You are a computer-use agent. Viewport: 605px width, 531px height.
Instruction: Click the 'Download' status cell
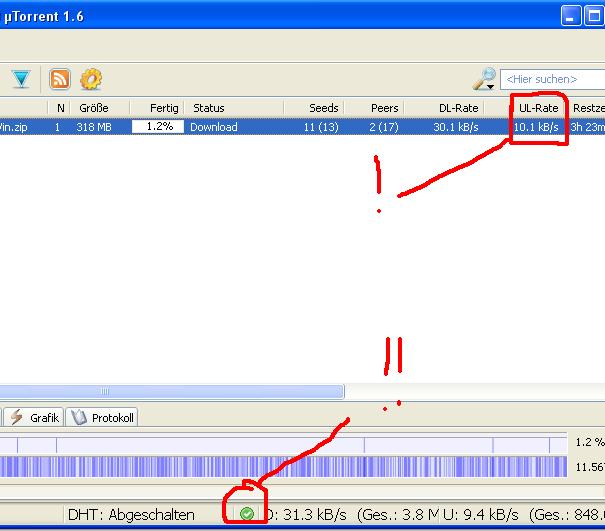(214, 127)
